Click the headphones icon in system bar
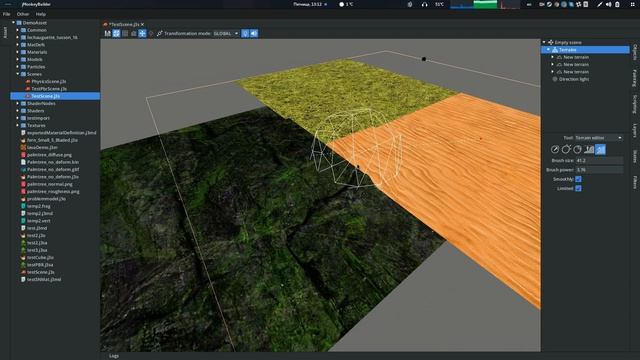The width and height of the screenshot is (640, 360). 424,4
